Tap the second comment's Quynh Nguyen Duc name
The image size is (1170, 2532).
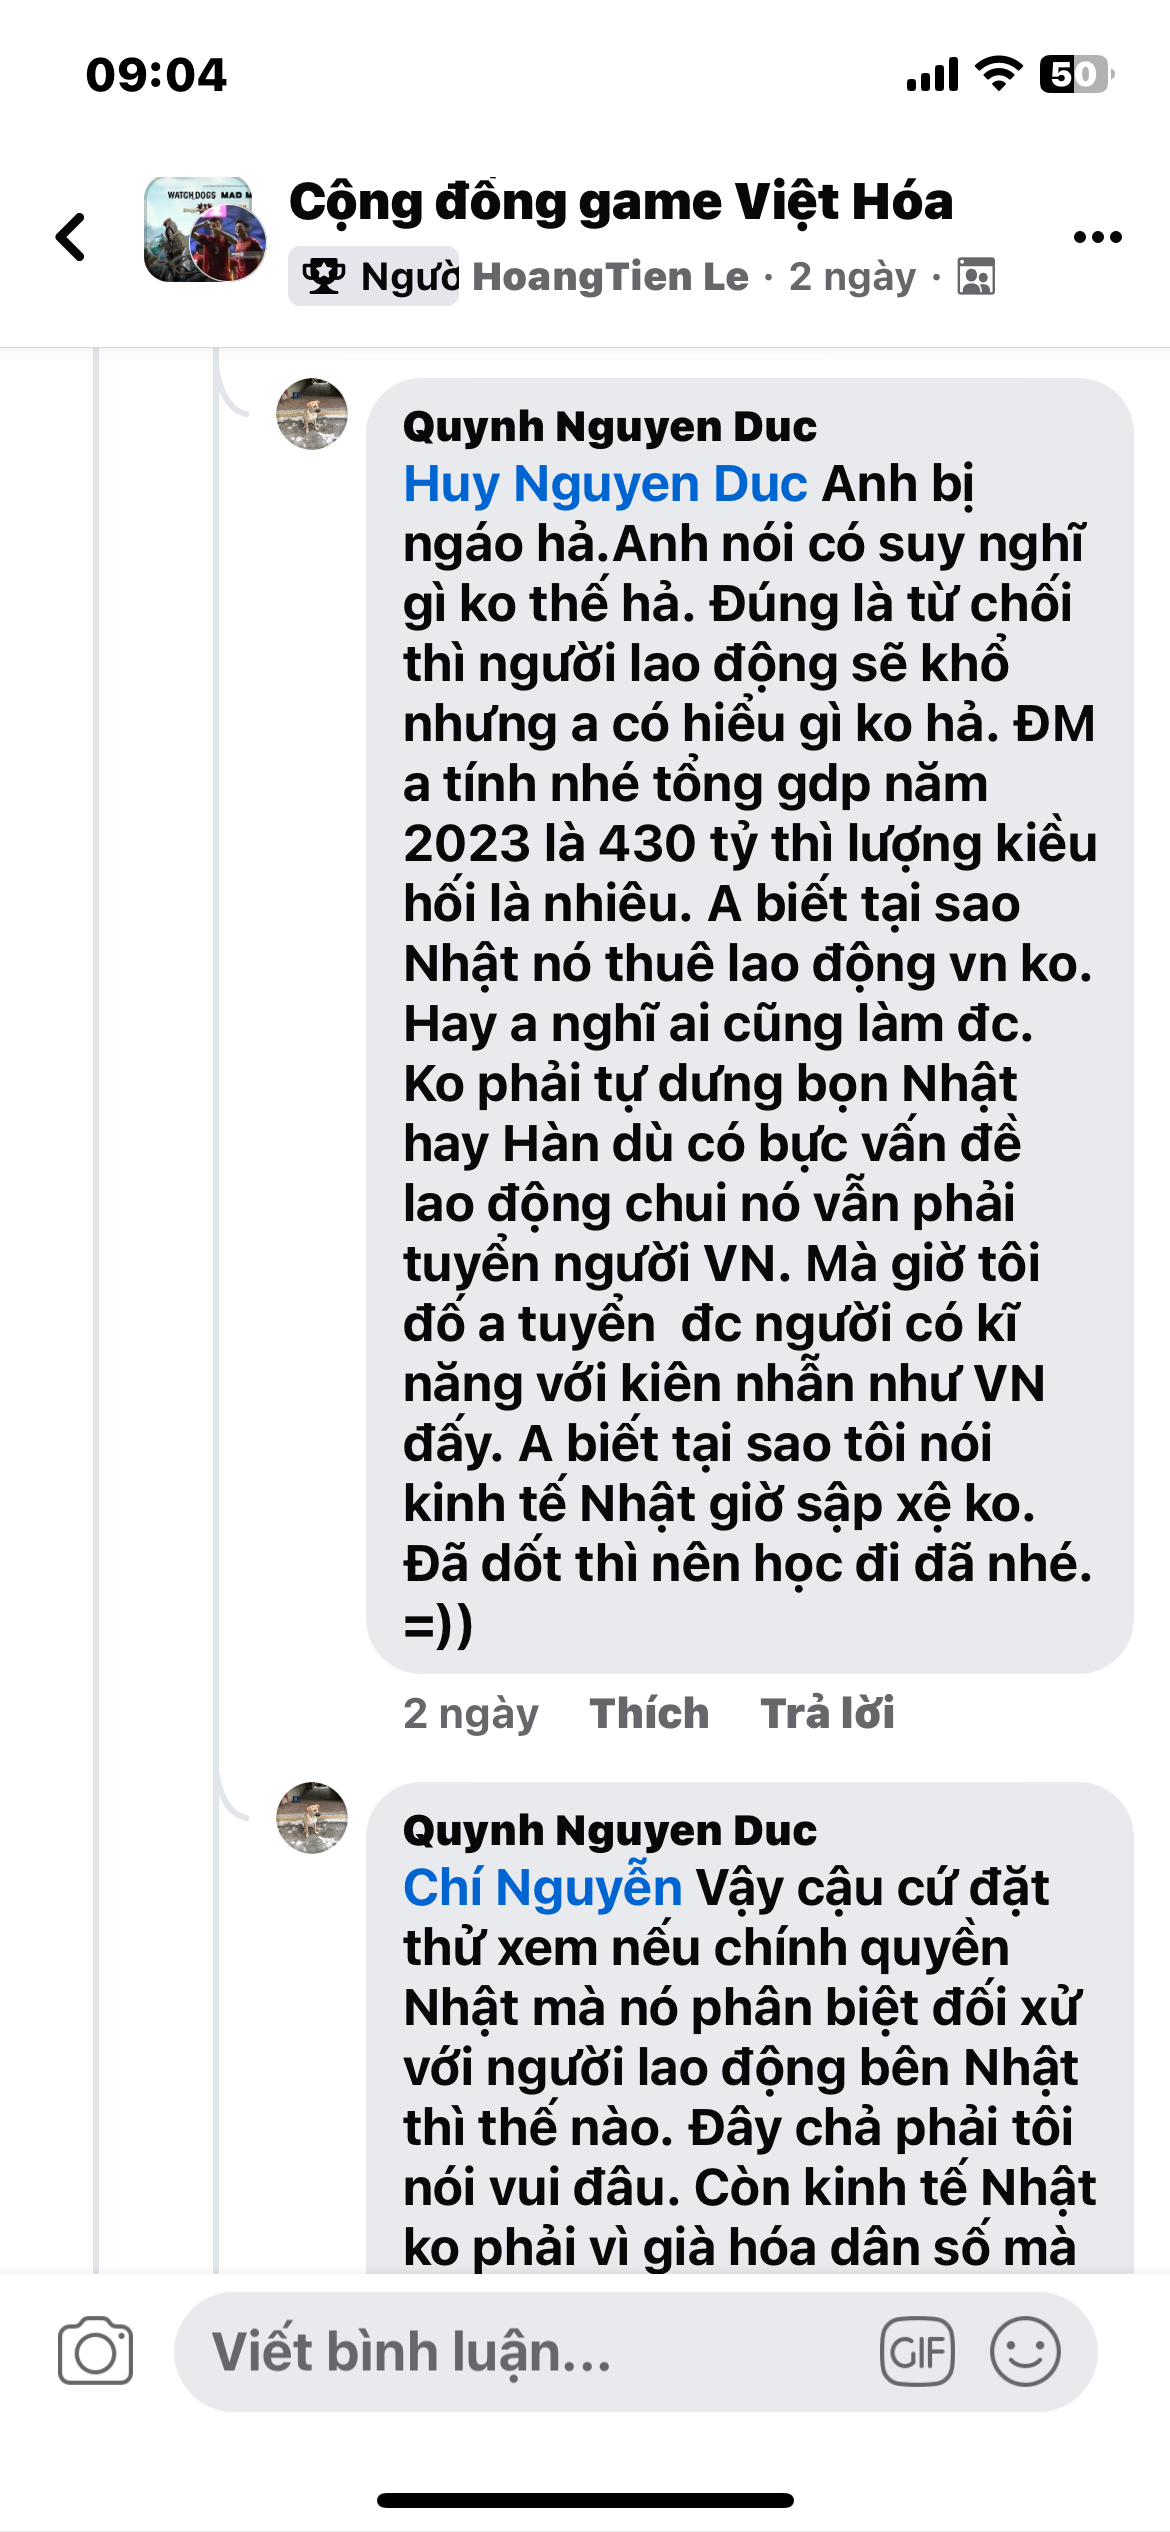point(609,1831)
